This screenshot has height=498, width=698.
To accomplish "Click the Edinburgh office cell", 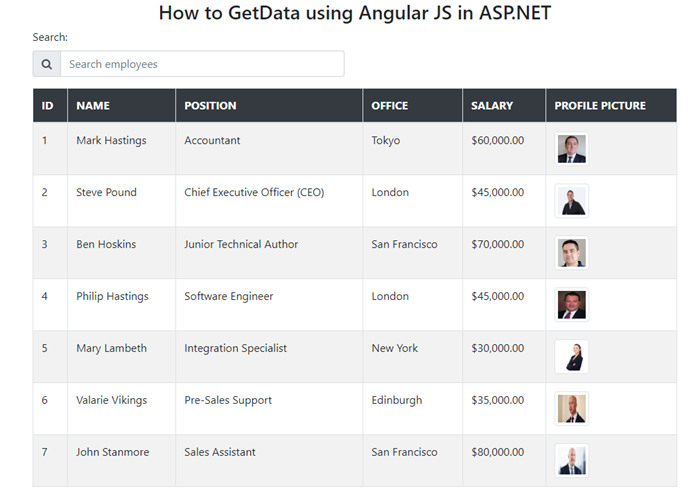I will 397,400.
